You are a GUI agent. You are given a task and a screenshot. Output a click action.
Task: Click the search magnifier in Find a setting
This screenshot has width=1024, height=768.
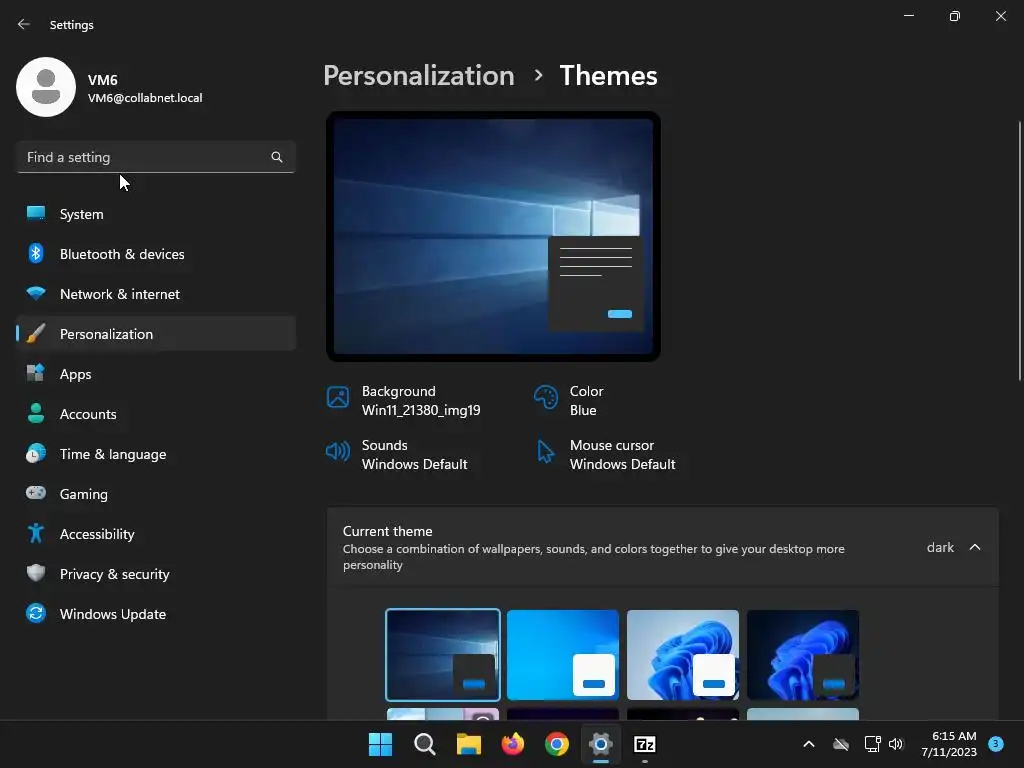[x=277, y=157]
